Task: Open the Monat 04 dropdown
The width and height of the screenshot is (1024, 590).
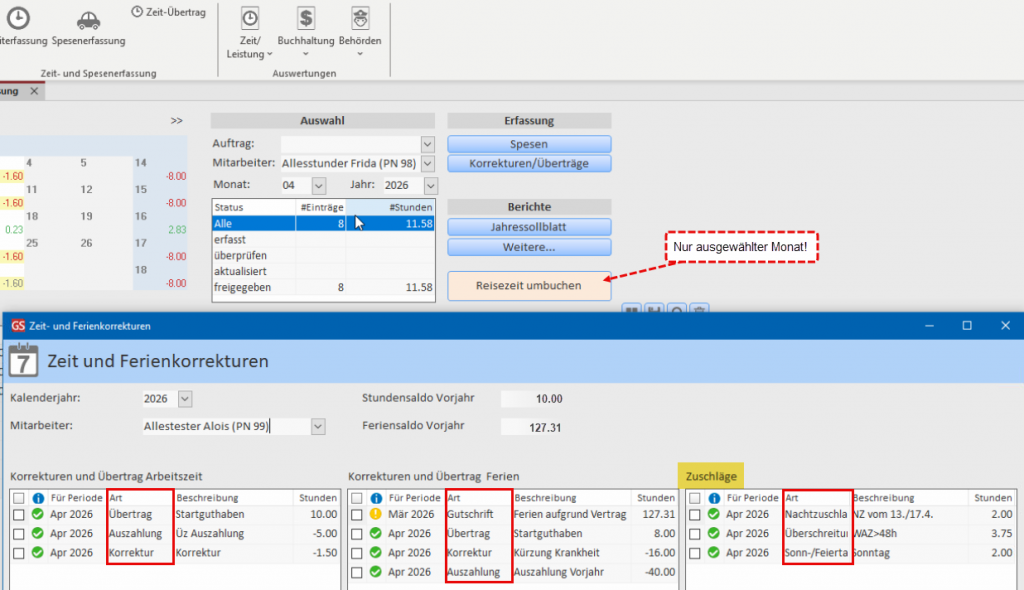Action: pyautogui.click(x=319, y=186)
